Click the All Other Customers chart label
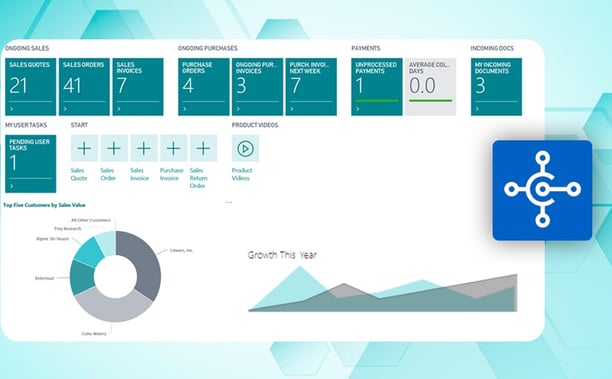The image size is (612, 379). [91, 220]
